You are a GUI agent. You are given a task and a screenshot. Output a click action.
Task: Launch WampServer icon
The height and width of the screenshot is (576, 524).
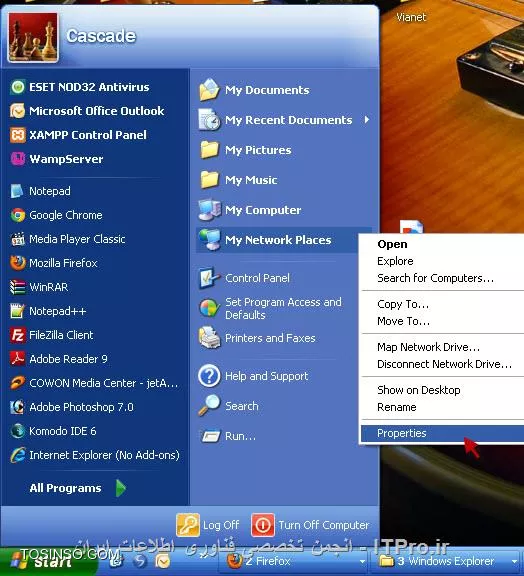tap(17, 159)
